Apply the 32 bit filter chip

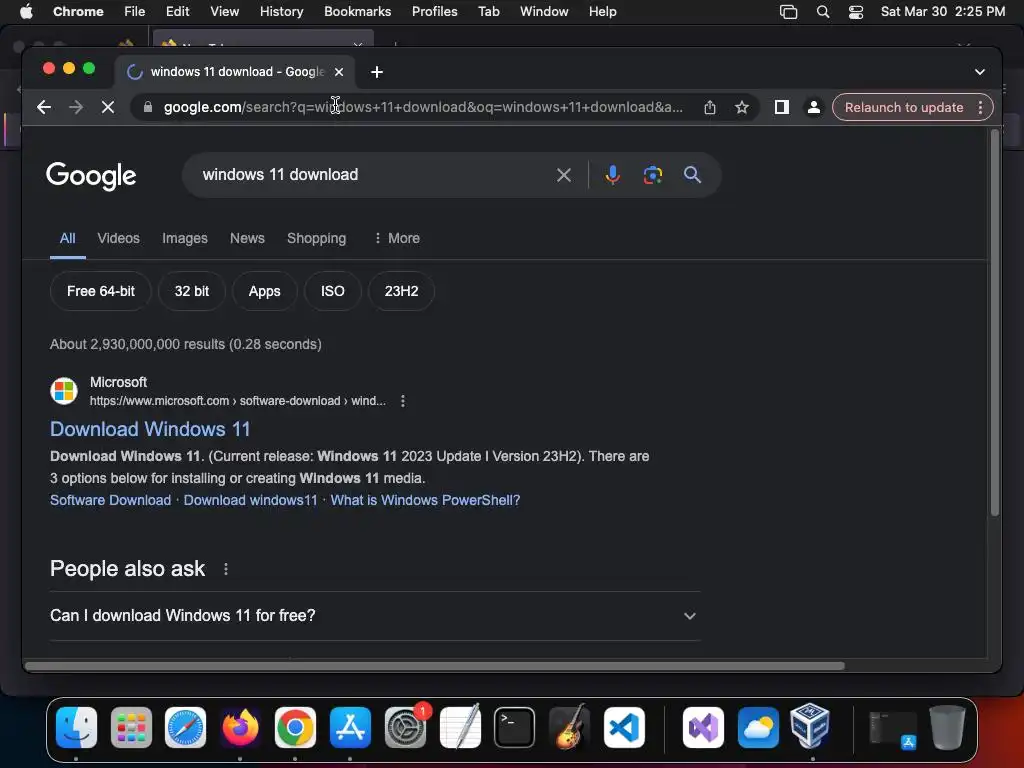coord(191,291)
